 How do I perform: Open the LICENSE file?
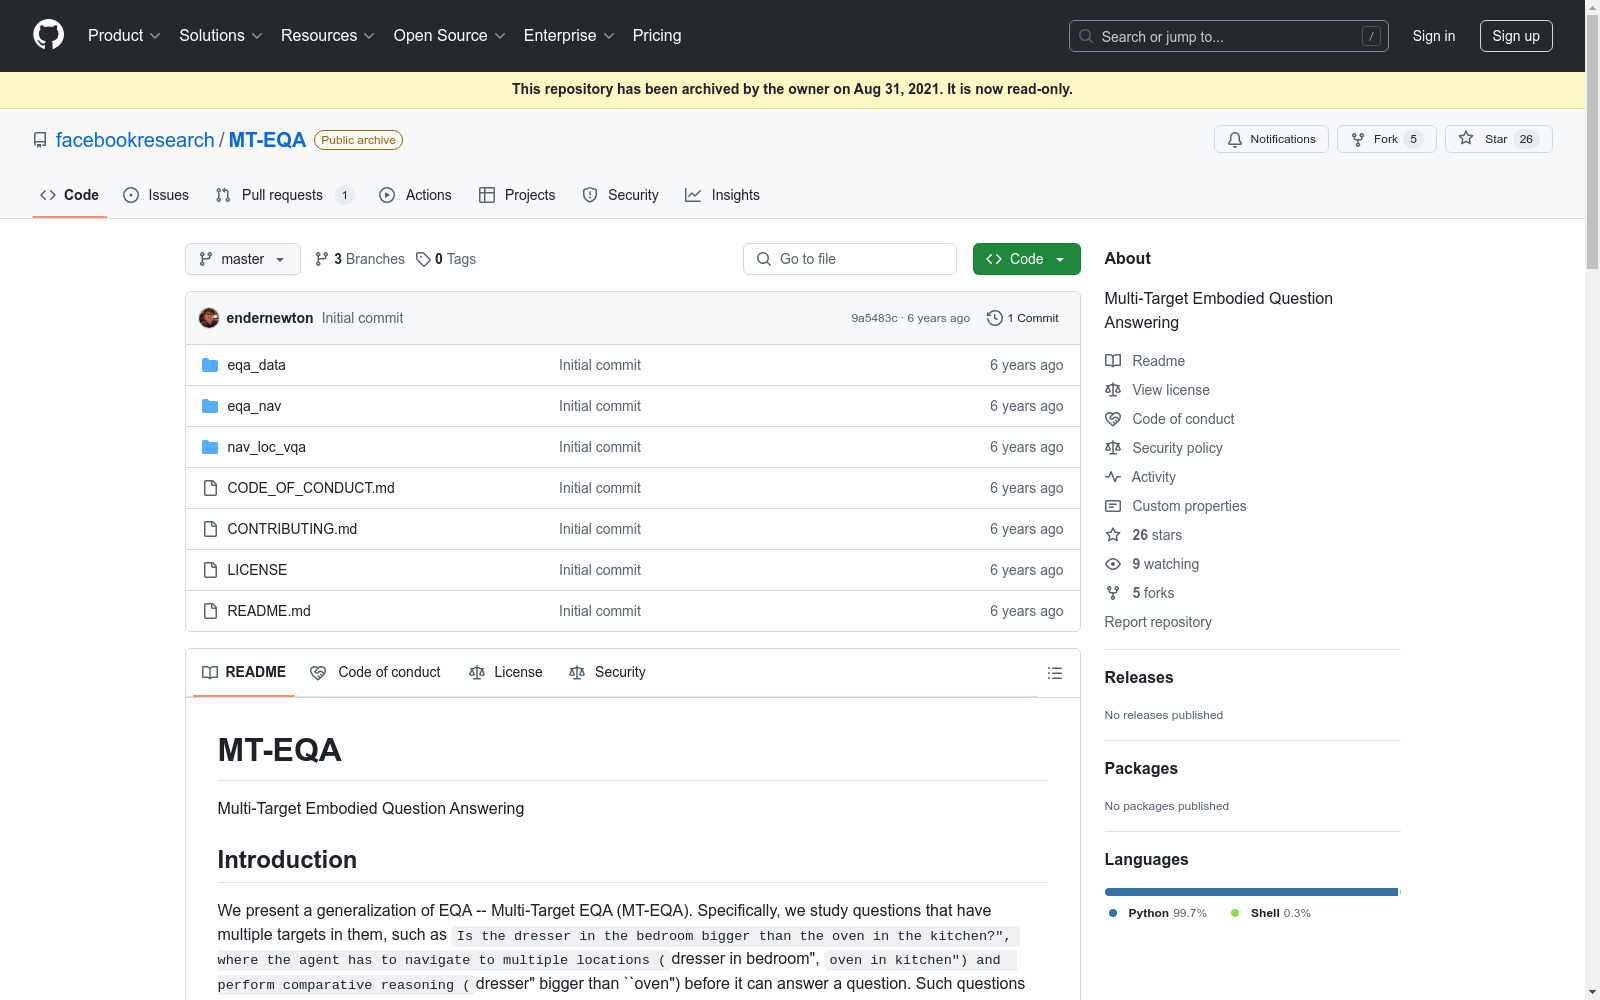(257, 570)
